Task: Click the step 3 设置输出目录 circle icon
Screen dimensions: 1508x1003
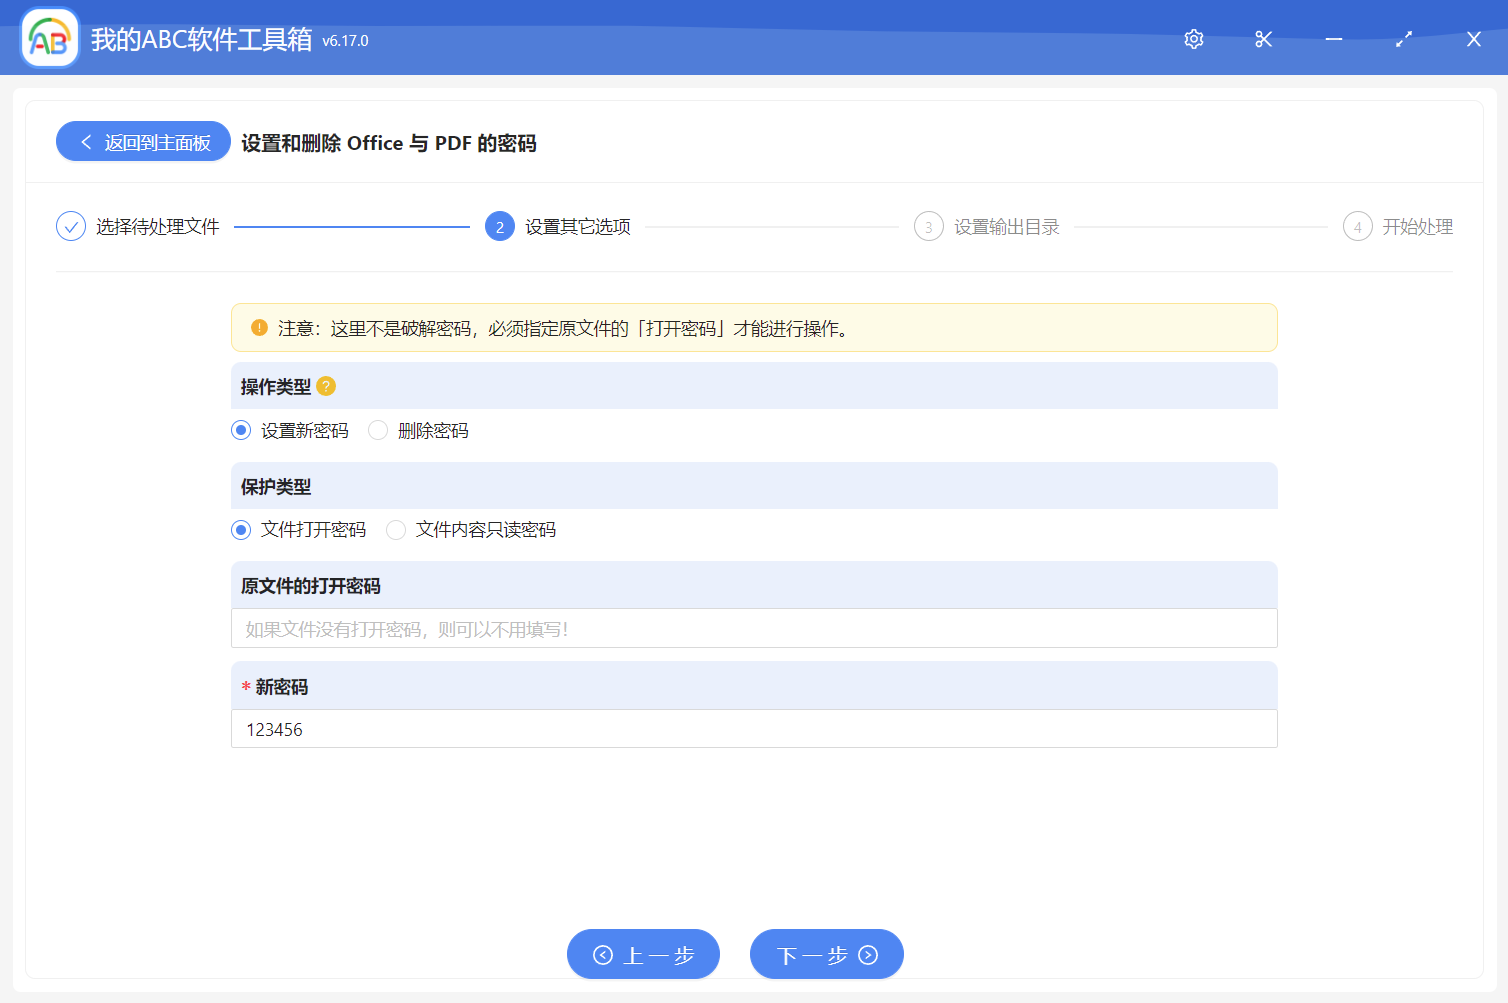Action: 928,226
